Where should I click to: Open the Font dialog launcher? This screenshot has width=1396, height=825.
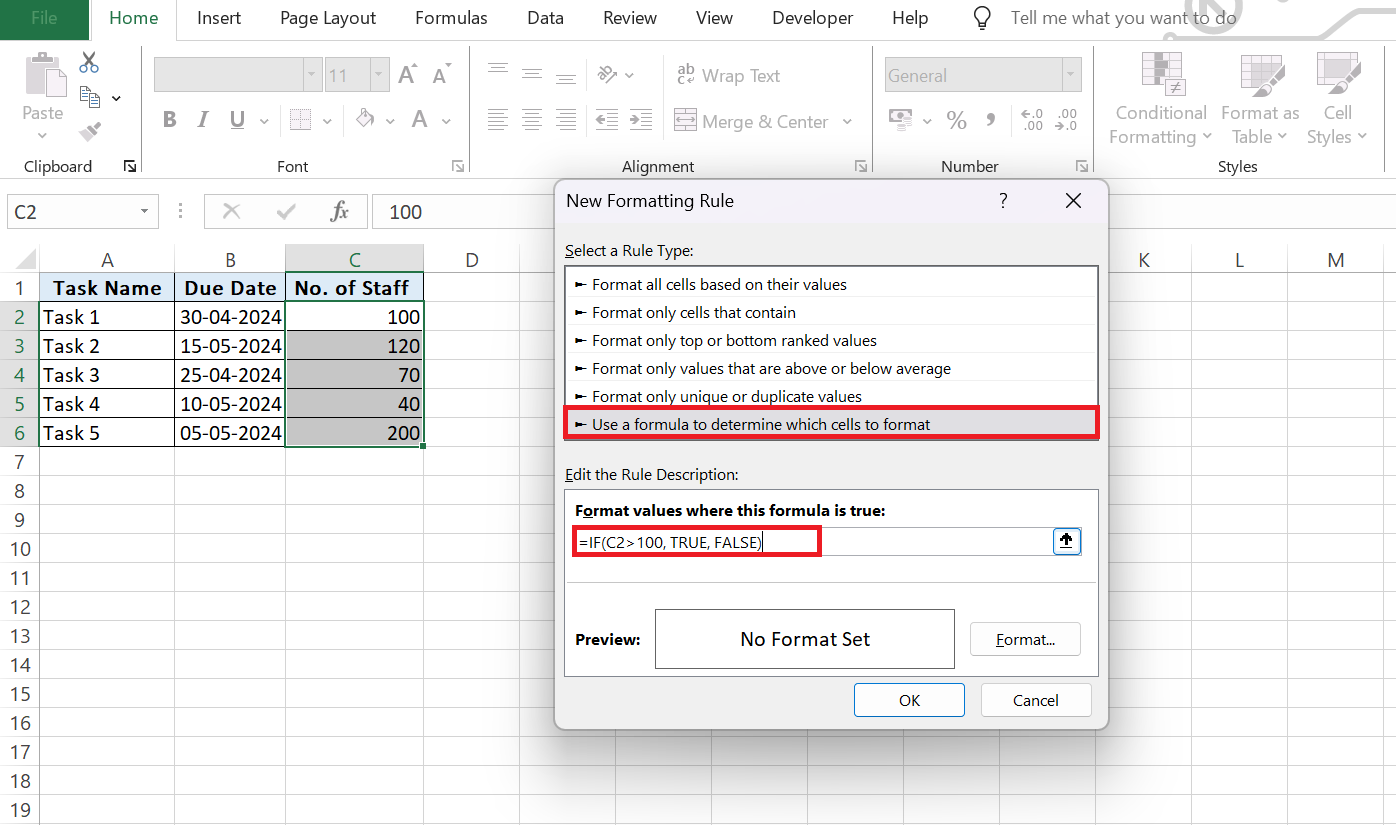pyautogui.click(x=458, y=166)
